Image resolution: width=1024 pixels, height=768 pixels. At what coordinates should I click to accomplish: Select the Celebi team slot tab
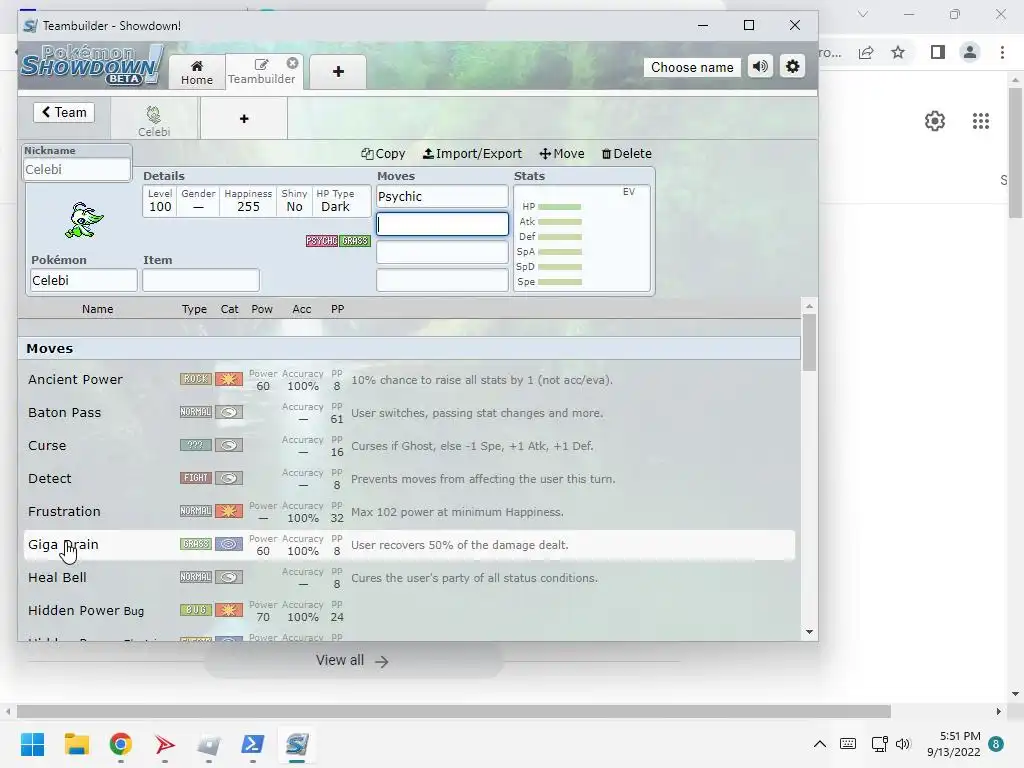(x=154, y=120)
